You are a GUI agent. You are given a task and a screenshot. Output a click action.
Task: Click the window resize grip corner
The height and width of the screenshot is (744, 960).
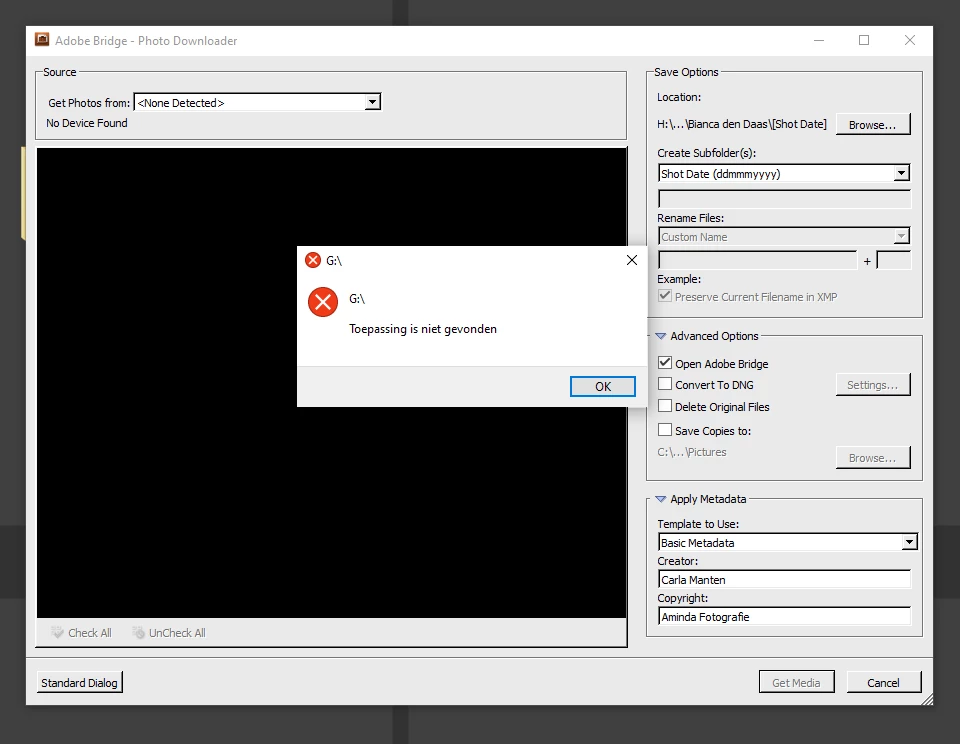[x=927, y=699]
